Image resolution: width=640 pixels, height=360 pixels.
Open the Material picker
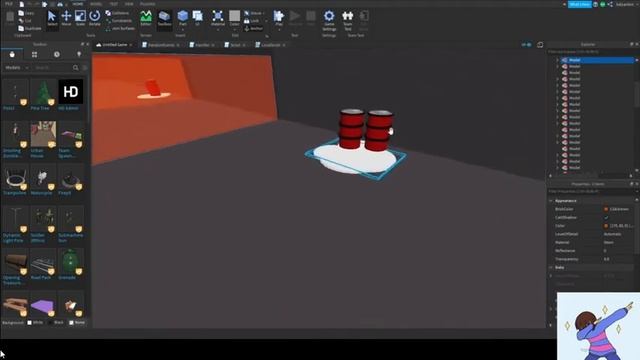[218, 17]
